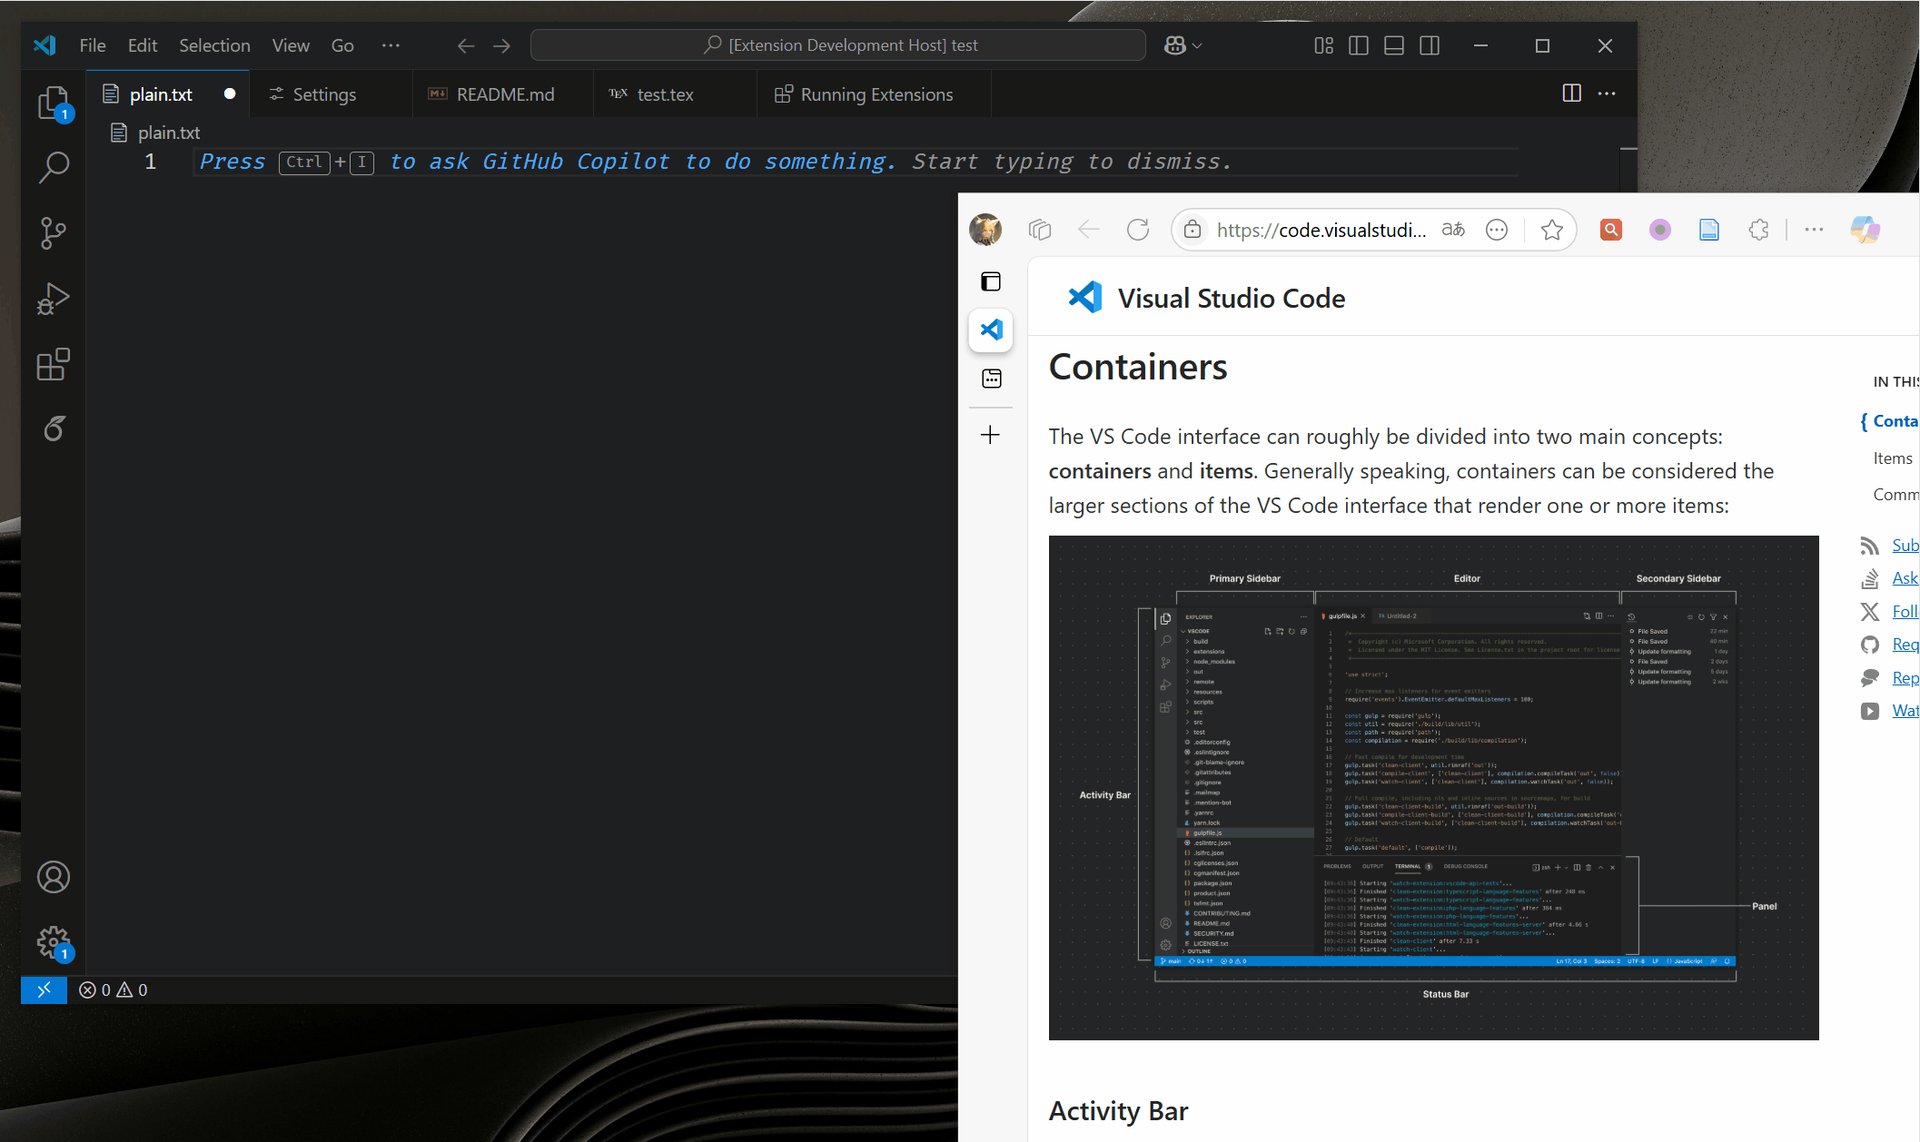Image resolution: width=1920 pixels, height=1142 pixels.
Task: Toggle bookmark star for the docs page
Action: coord(1552,229)
